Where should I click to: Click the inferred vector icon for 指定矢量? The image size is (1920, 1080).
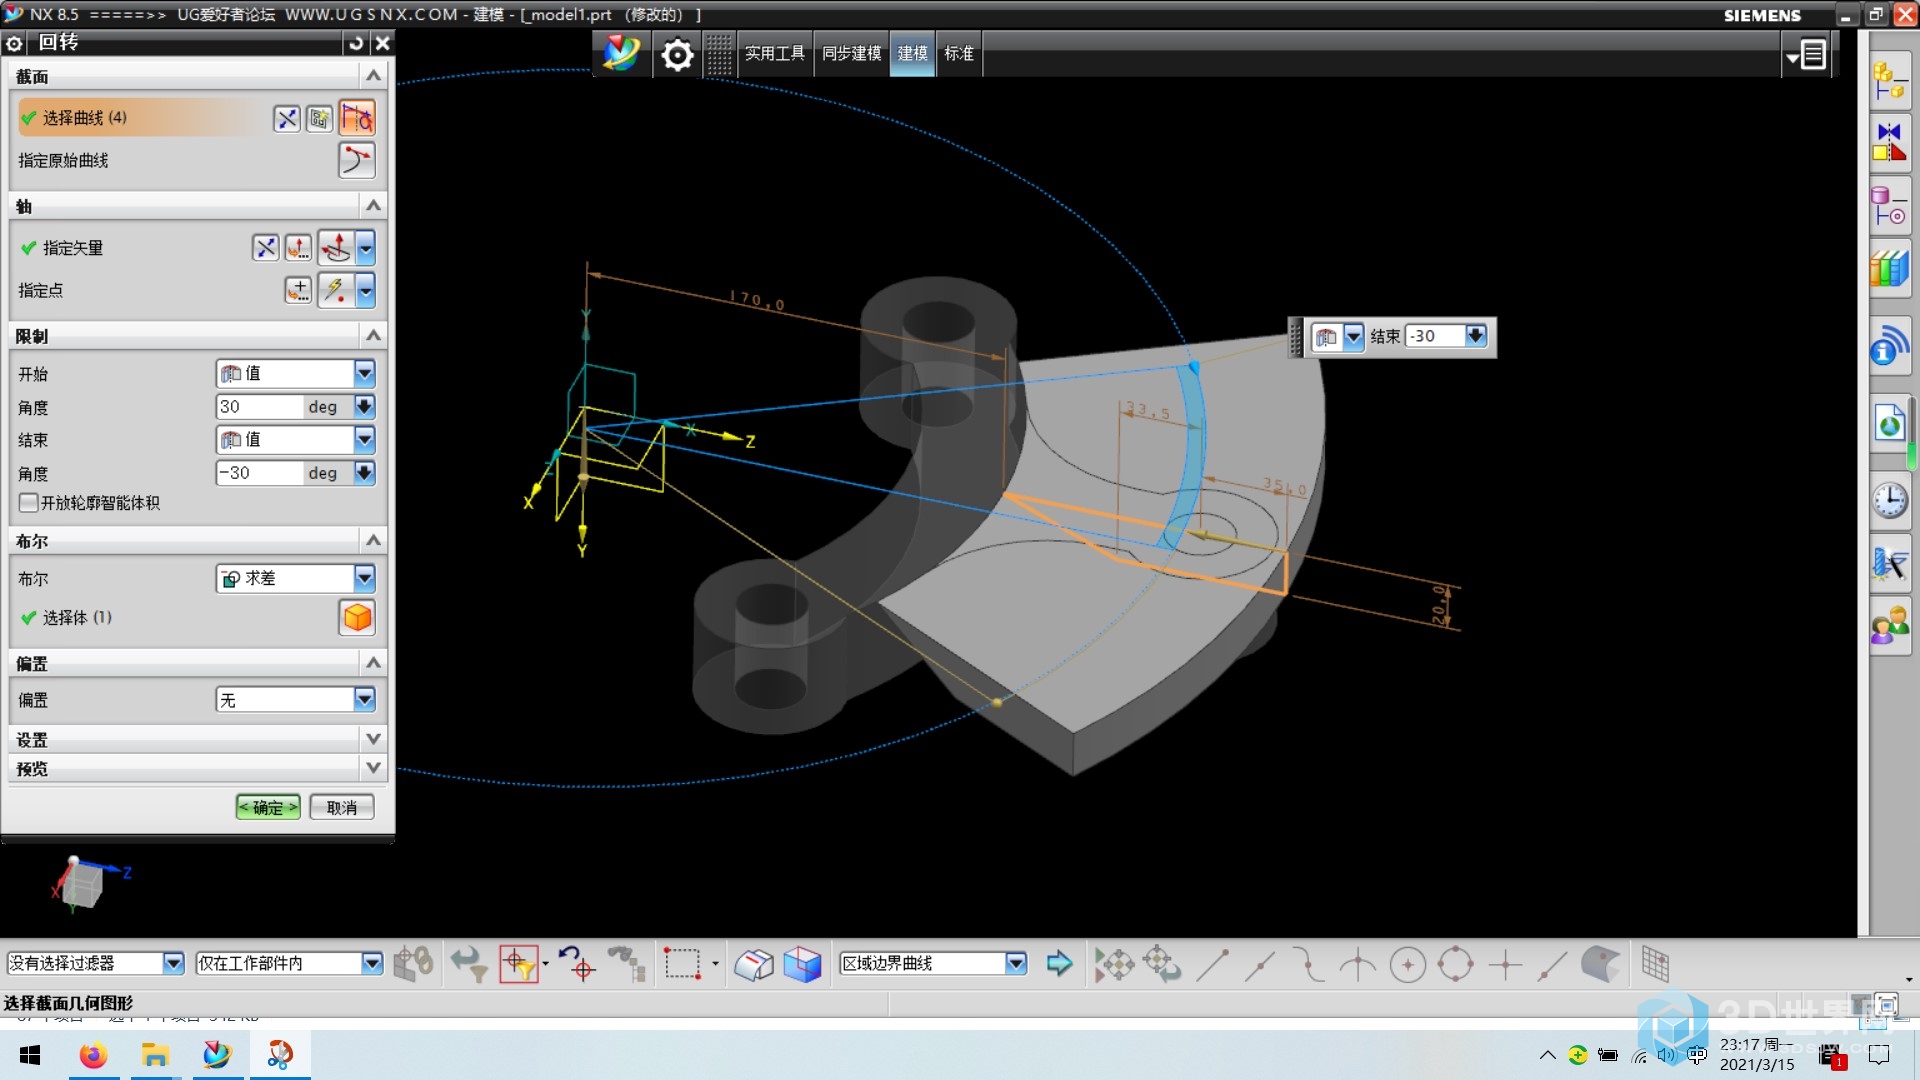(x=336, y=248)
